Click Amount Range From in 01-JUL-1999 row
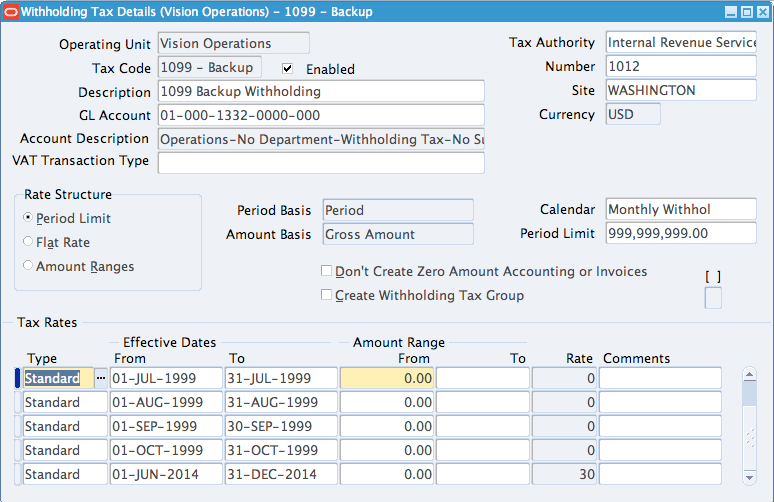 tap(387, 378)
